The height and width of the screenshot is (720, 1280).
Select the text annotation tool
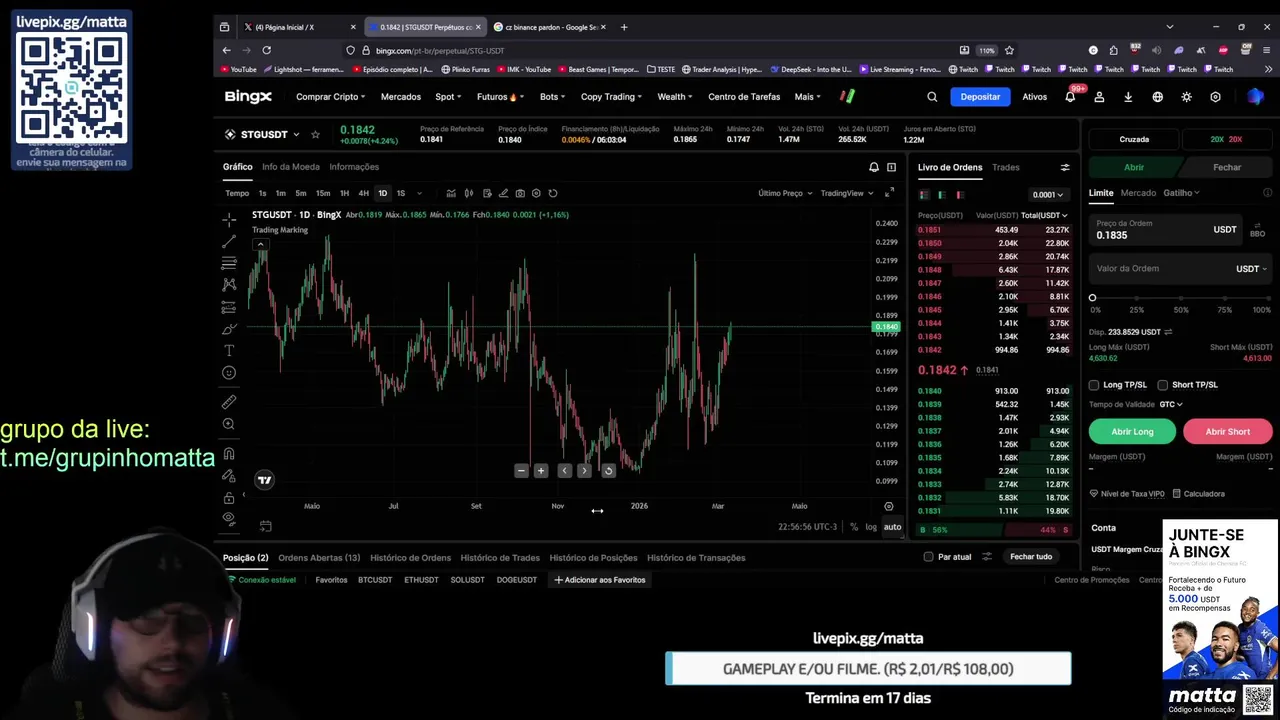tap(229, 351)
